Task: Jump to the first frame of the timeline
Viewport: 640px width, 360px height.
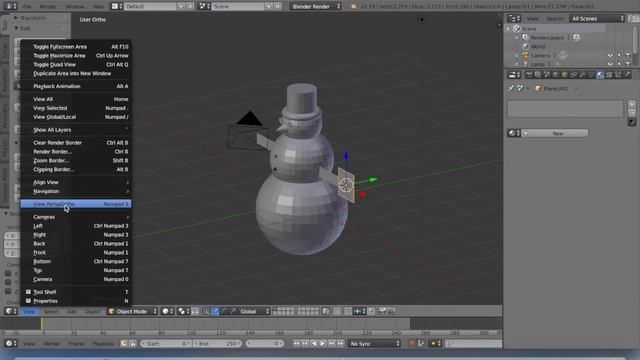Action: tap(296, 344)
